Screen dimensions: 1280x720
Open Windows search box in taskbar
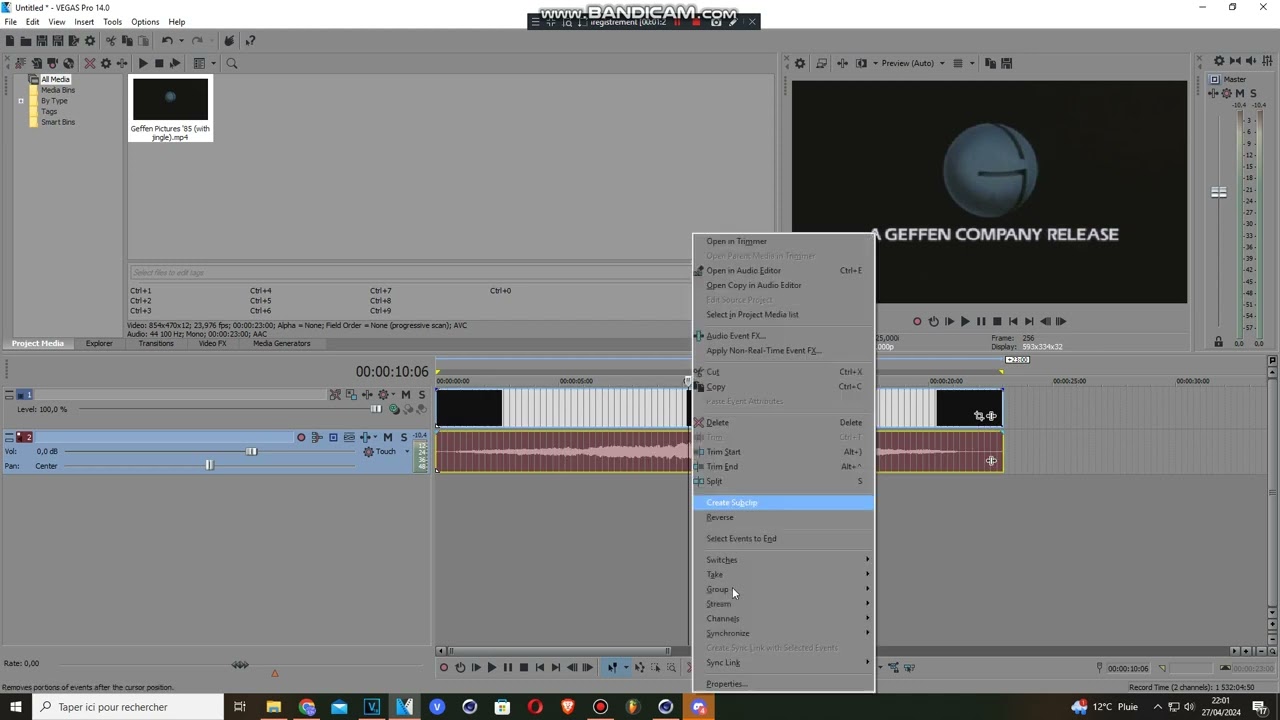click(x=126, y=707)
